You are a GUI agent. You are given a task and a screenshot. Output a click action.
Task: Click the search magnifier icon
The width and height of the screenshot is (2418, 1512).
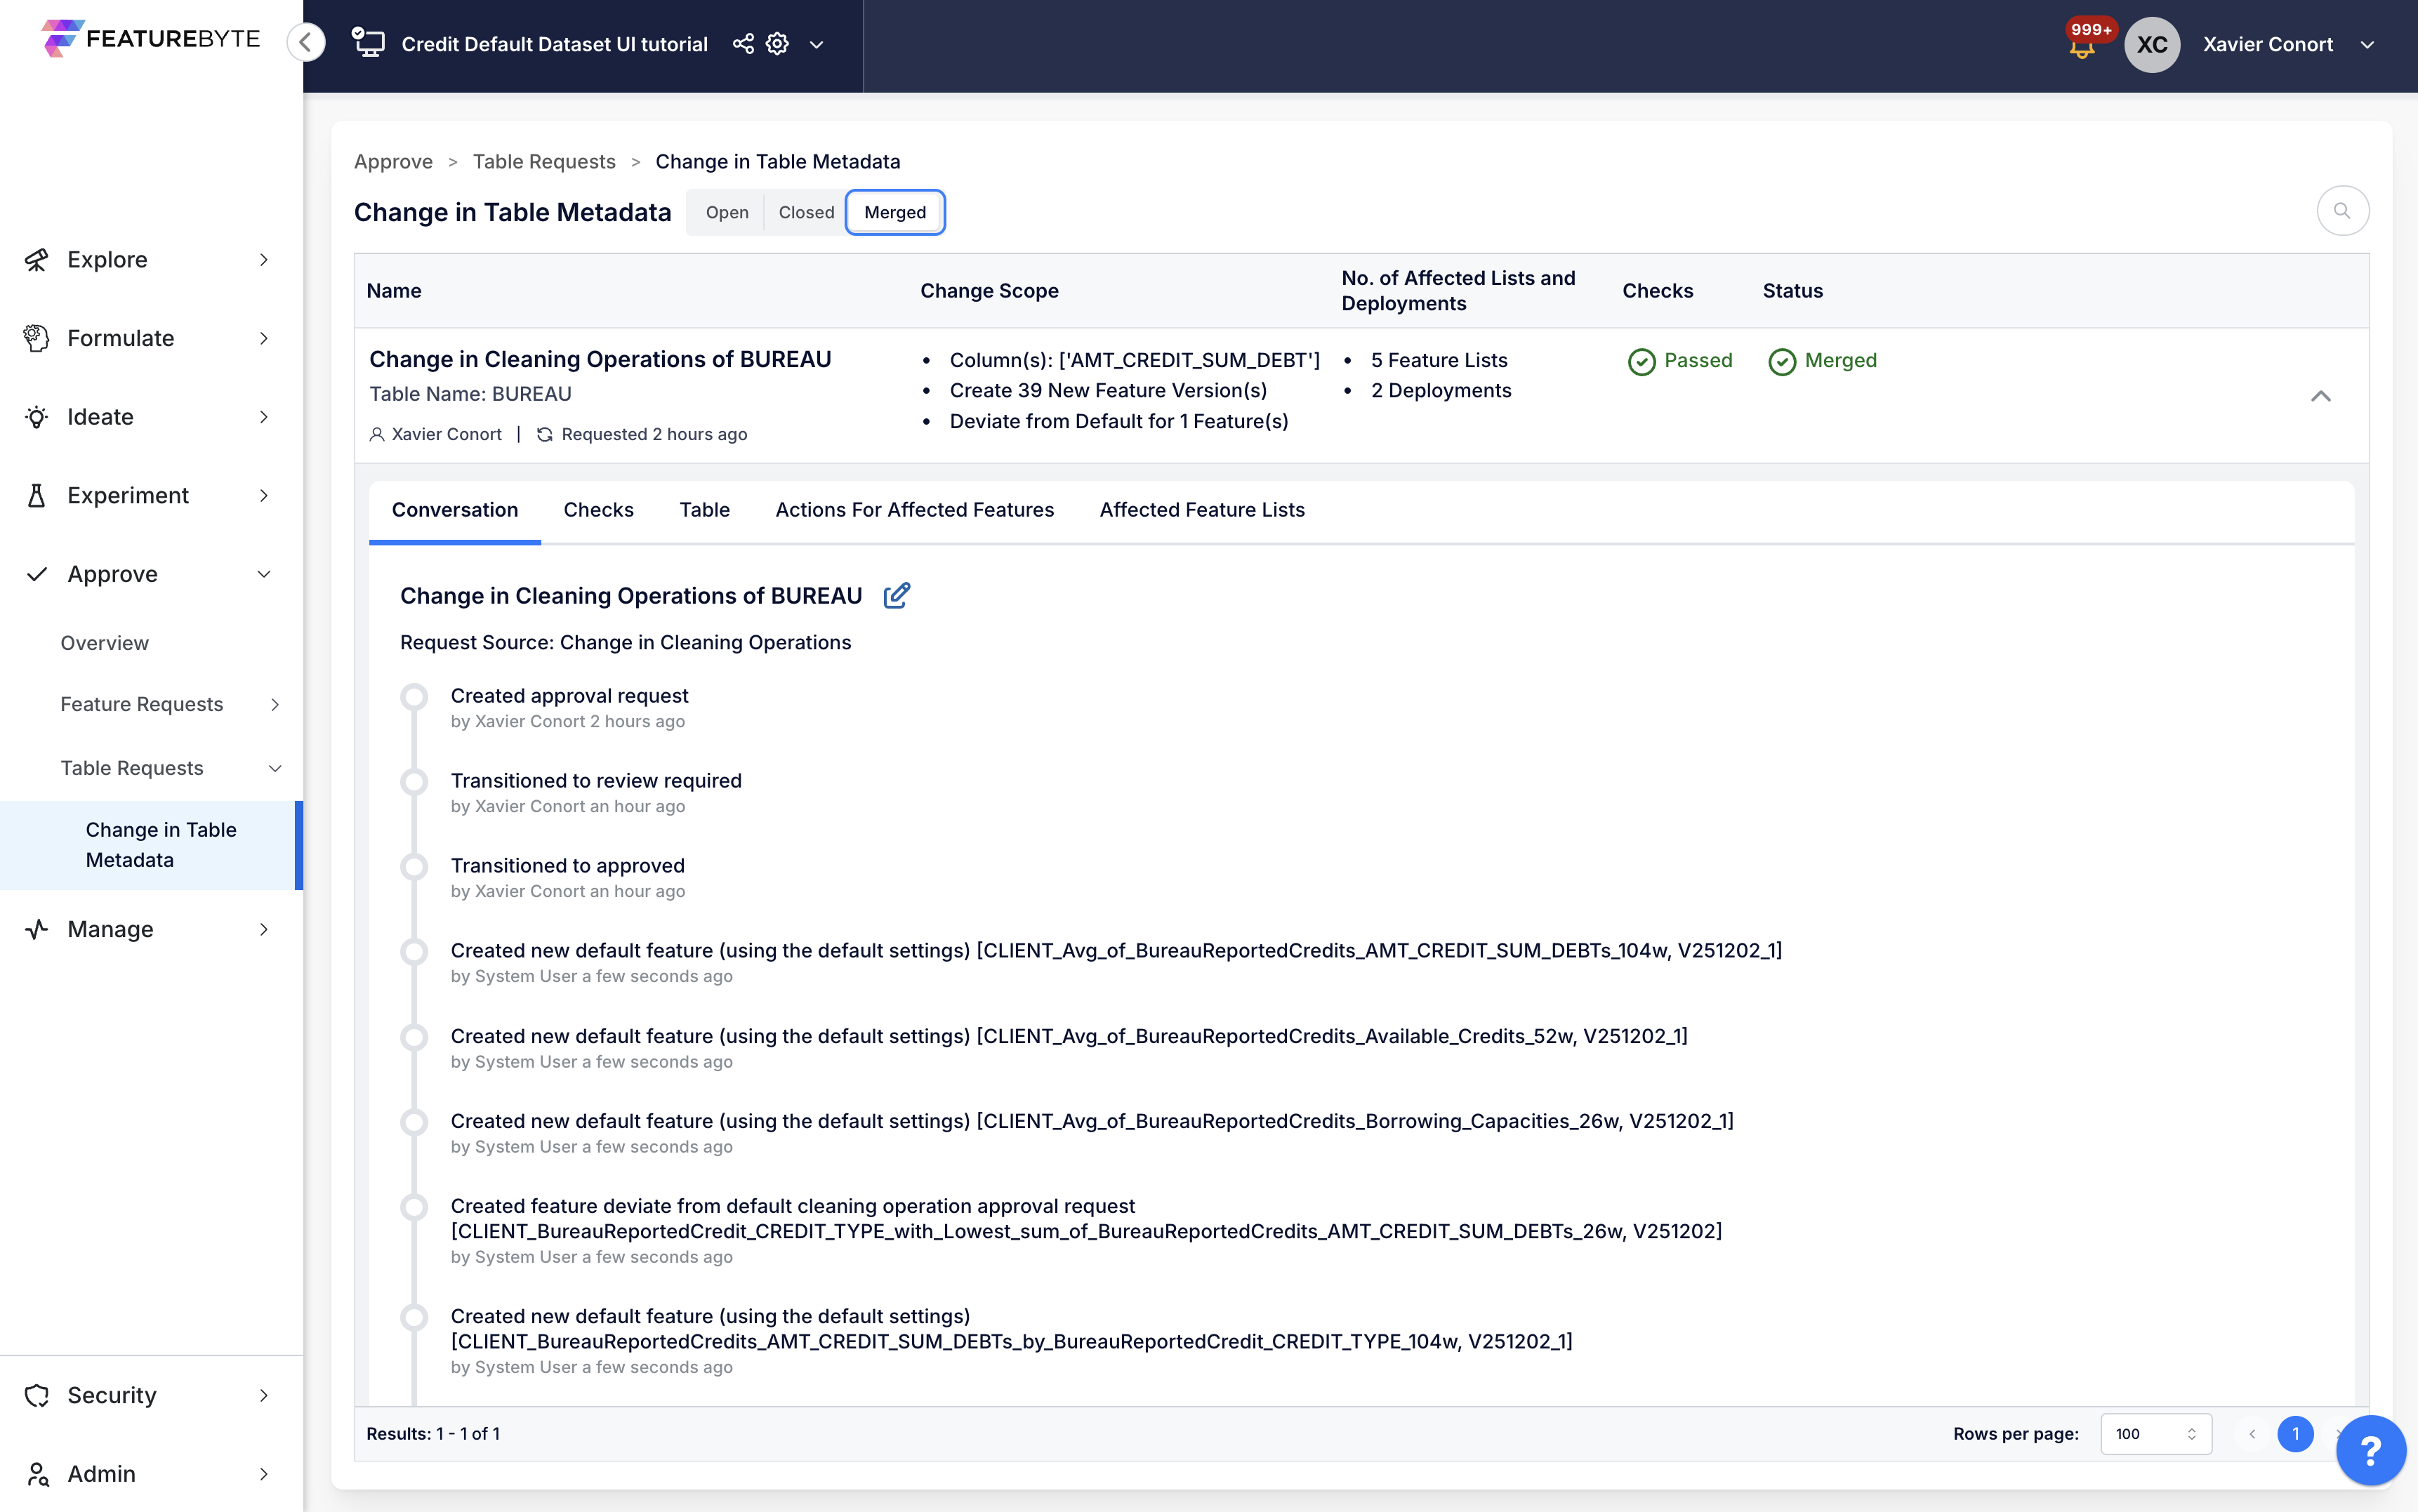click(x=2342, y=211)
